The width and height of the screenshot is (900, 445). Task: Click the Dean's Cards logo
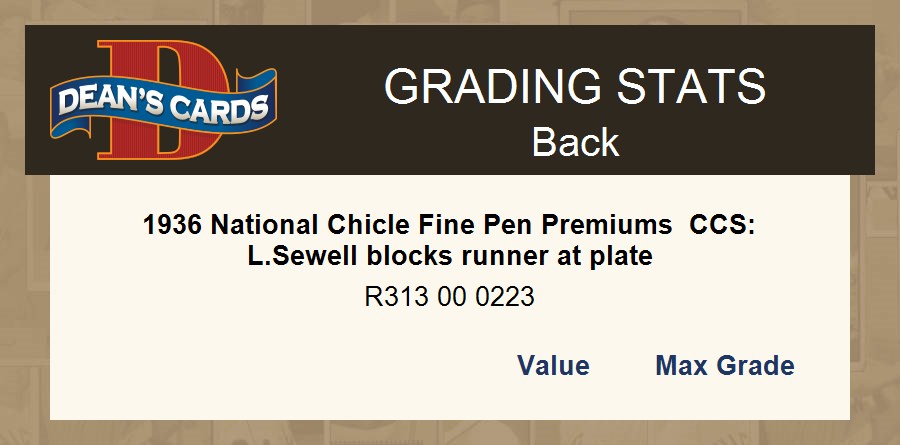[x=163, y=100]
